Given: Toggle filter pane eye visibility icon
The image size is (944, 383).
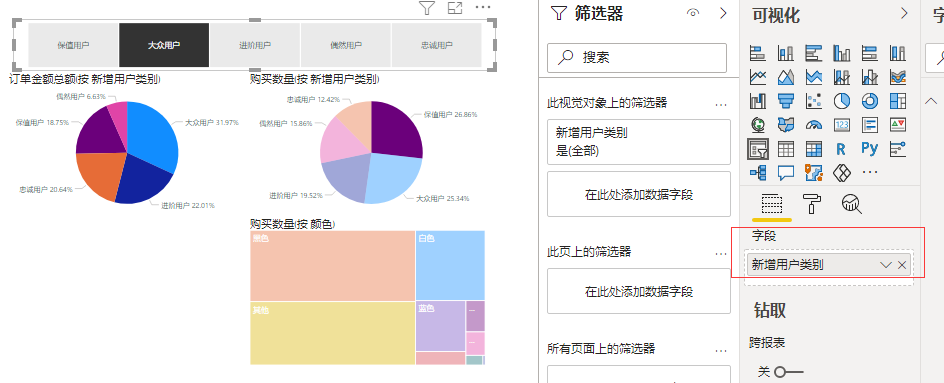Looking at the screenshot, I should coord(693,13).
